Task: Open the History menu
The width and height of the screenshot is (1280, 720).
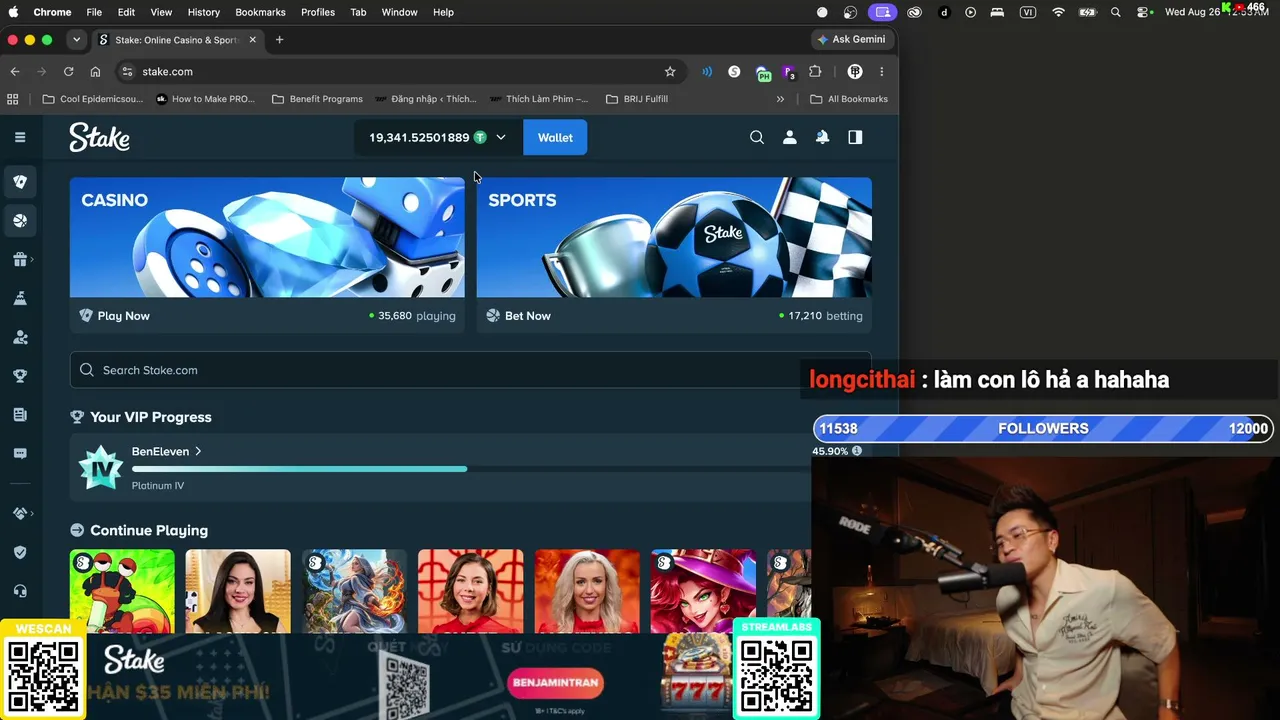Action: pos(203,12)
